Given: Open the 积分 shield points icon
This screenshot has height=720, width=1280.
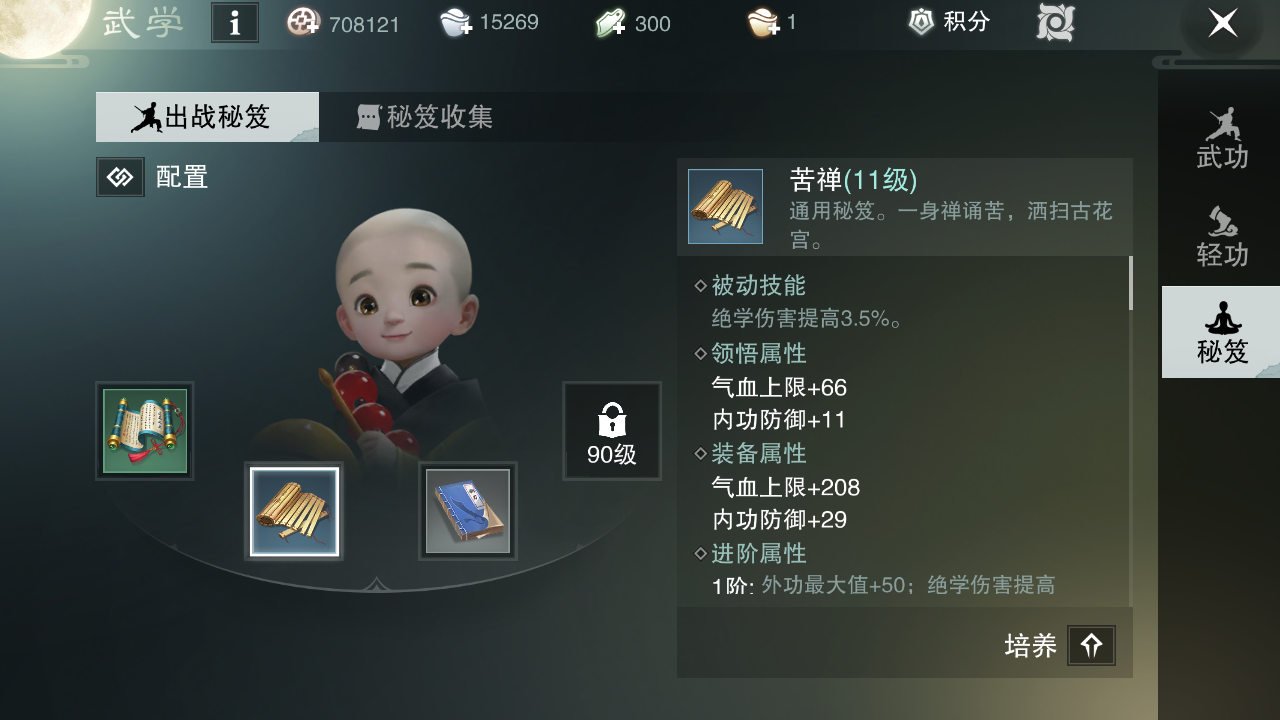Looking at the screenshot, I should coord(921,22).
